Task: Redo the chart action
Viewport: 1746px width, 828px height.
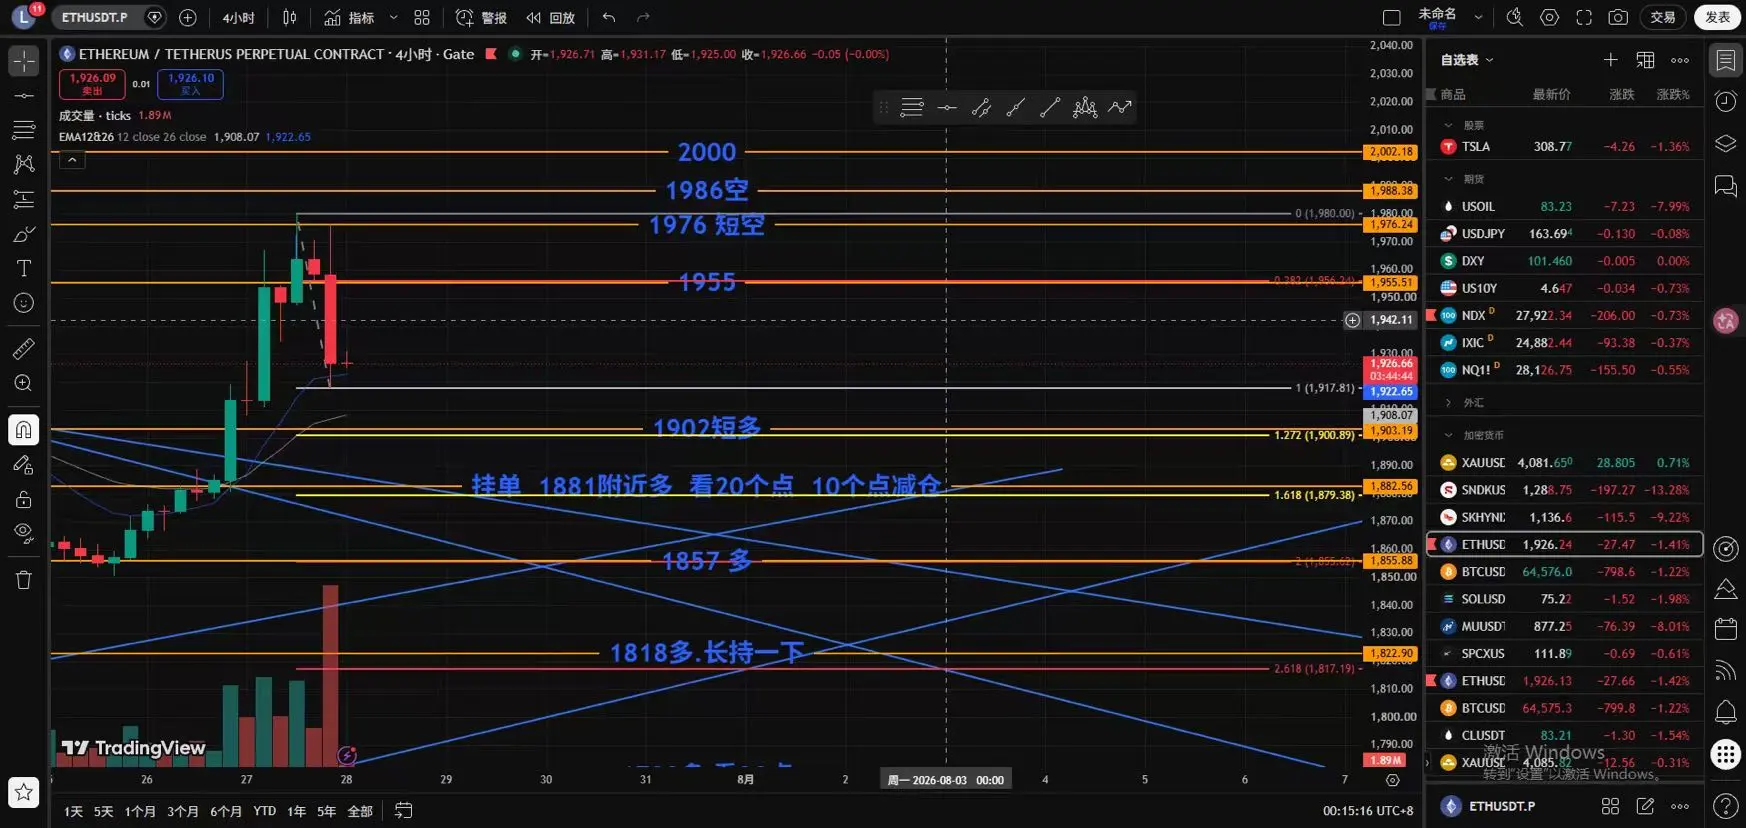Action: click(x=643, y=17)
